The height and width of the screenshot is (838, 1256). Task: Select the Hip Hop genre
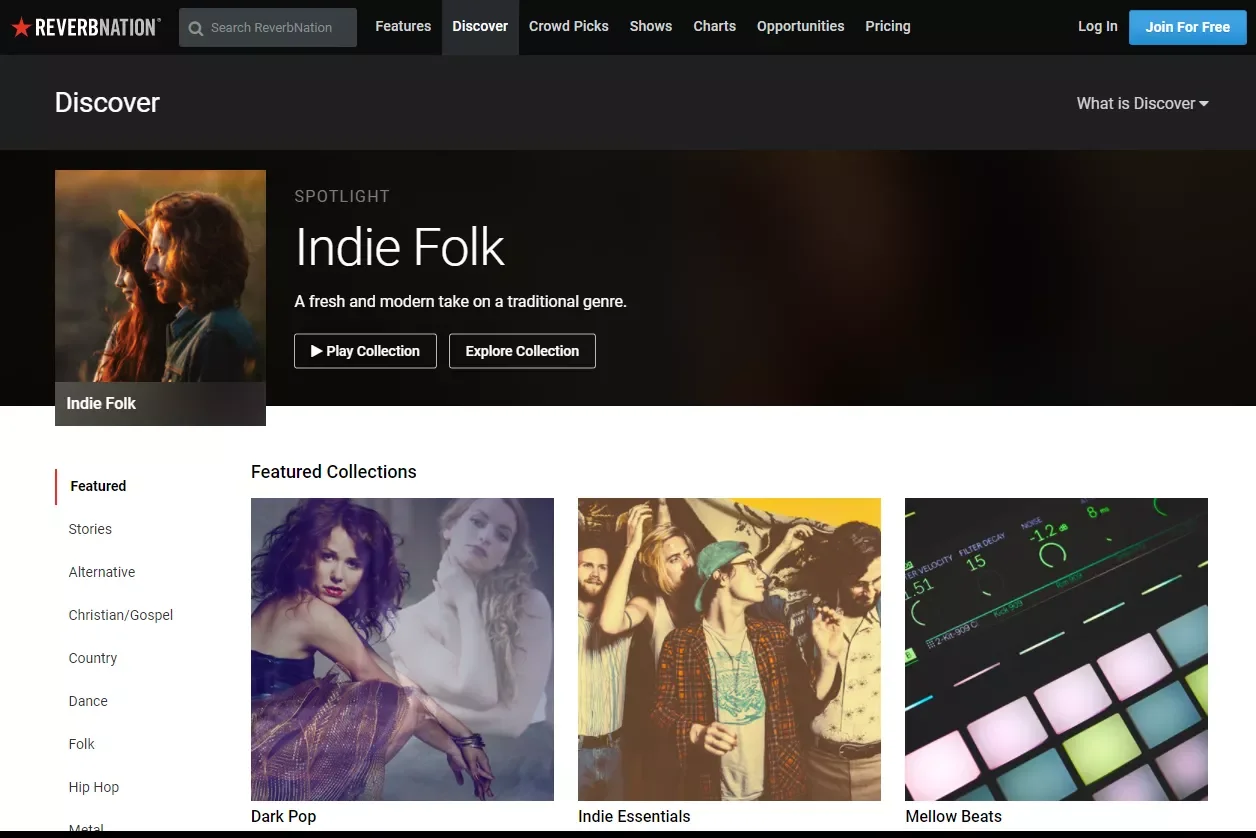coord(94,787)
